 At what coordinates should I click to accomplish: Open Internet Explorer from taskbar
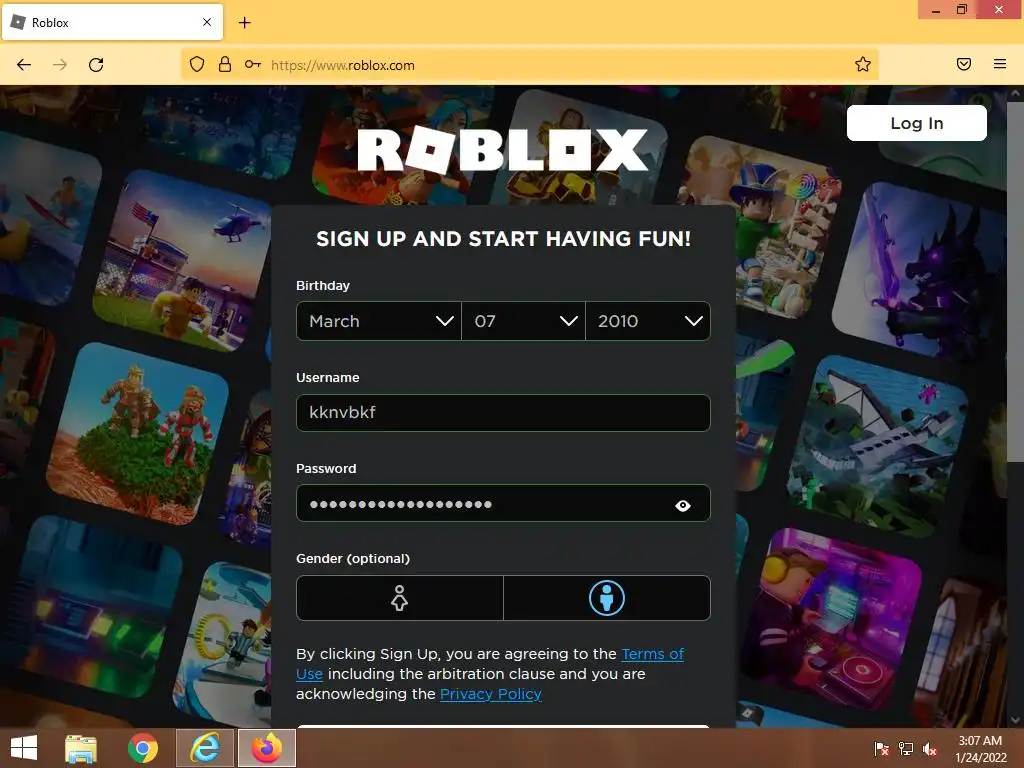pos(204,748)
